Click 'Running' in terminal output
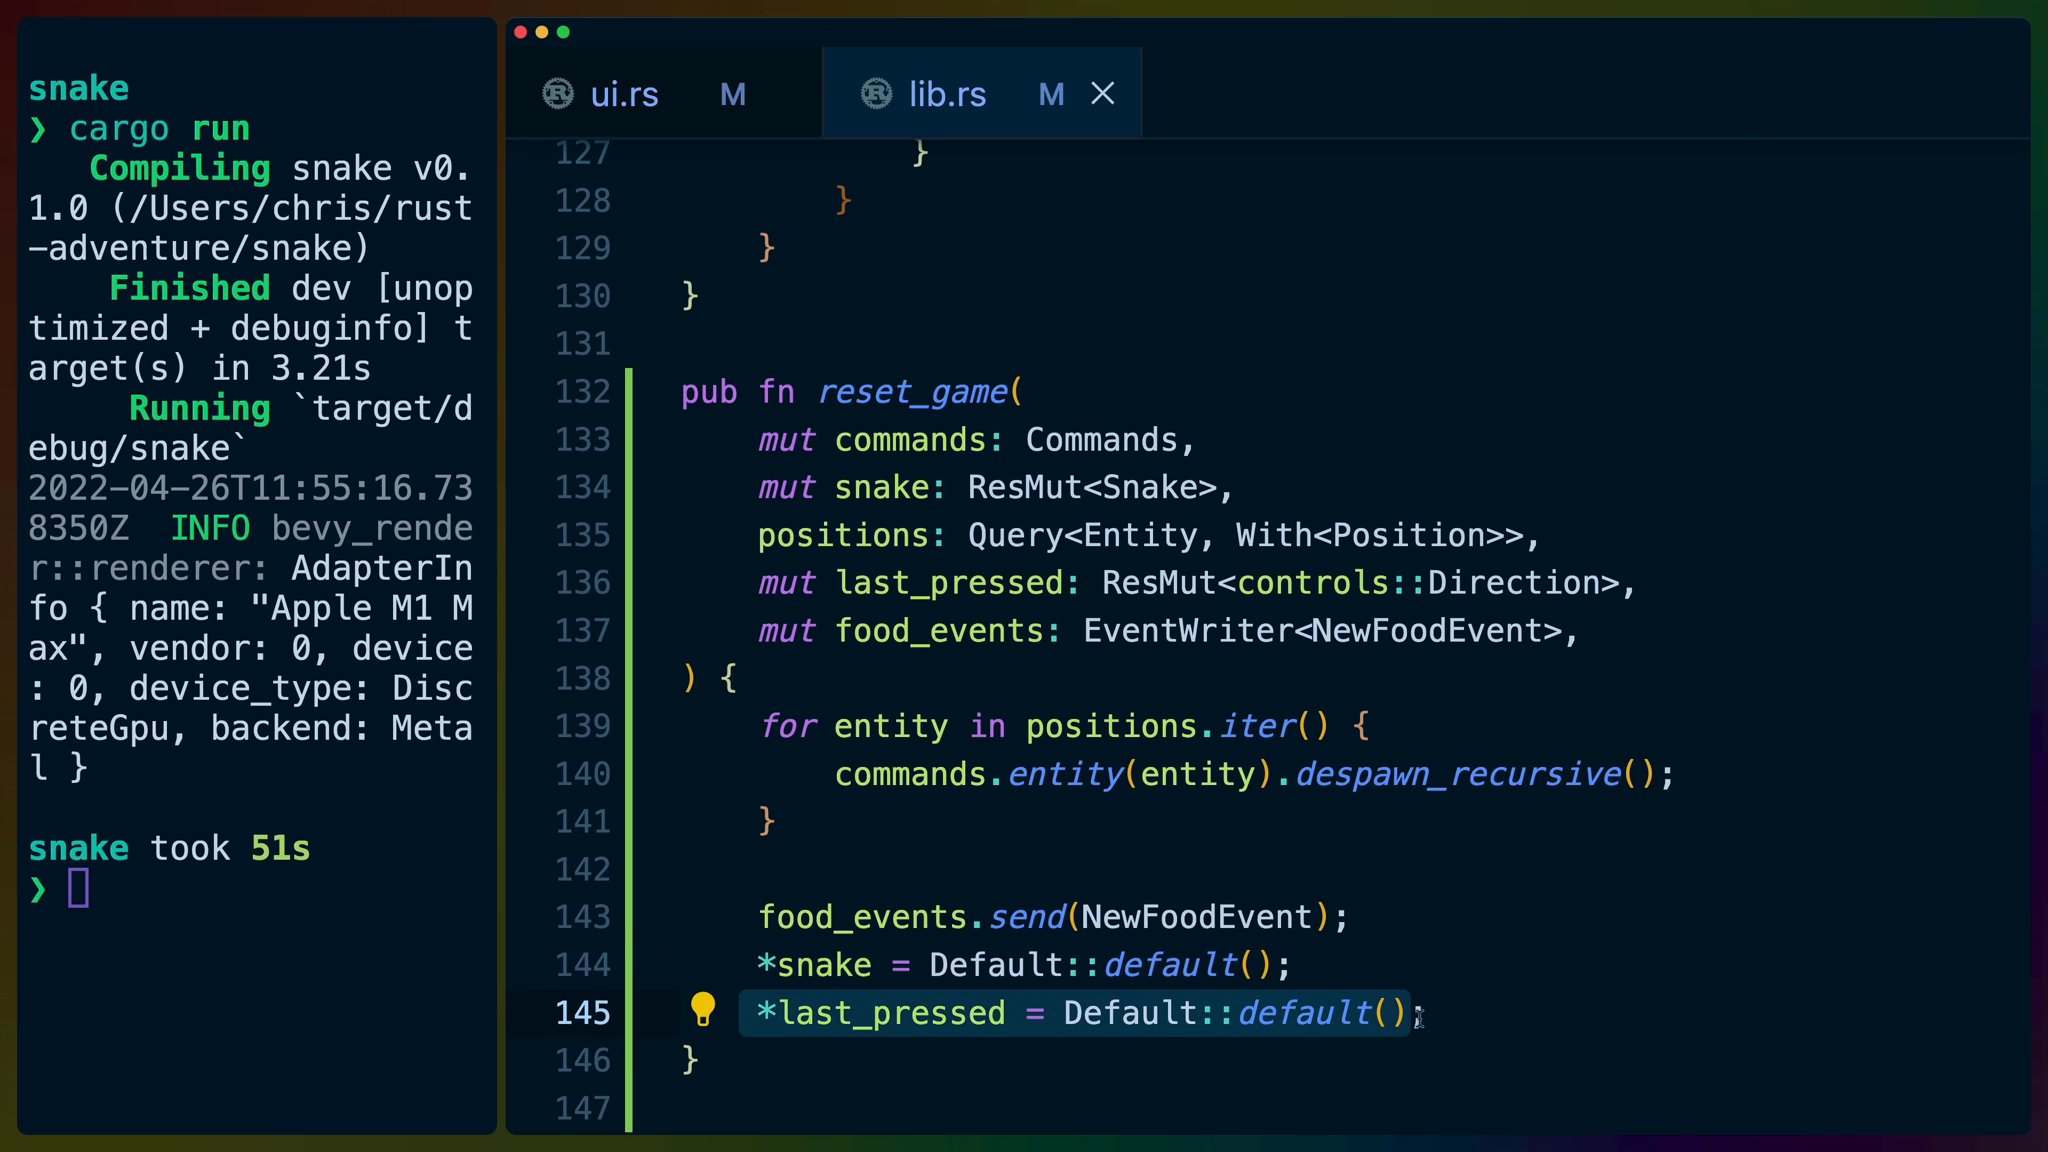The height and width of the screenshot is (1152, 2048). tap(200, 408)
